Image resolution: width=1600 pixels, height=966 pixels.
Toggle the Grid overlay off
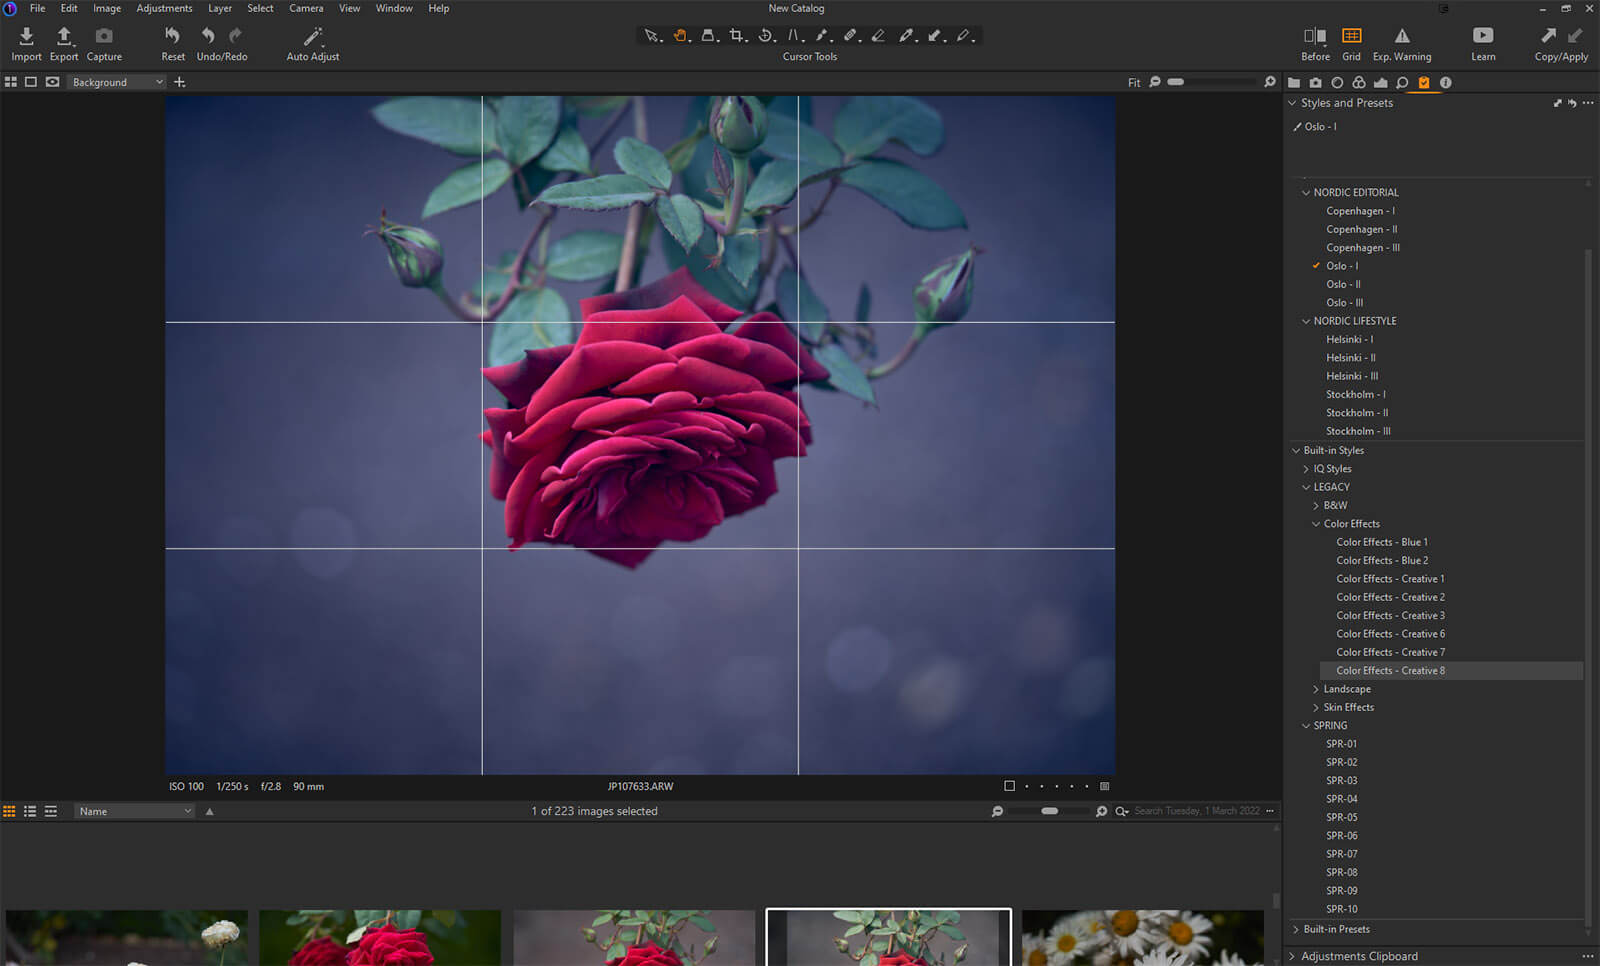tap(1351, 37)
